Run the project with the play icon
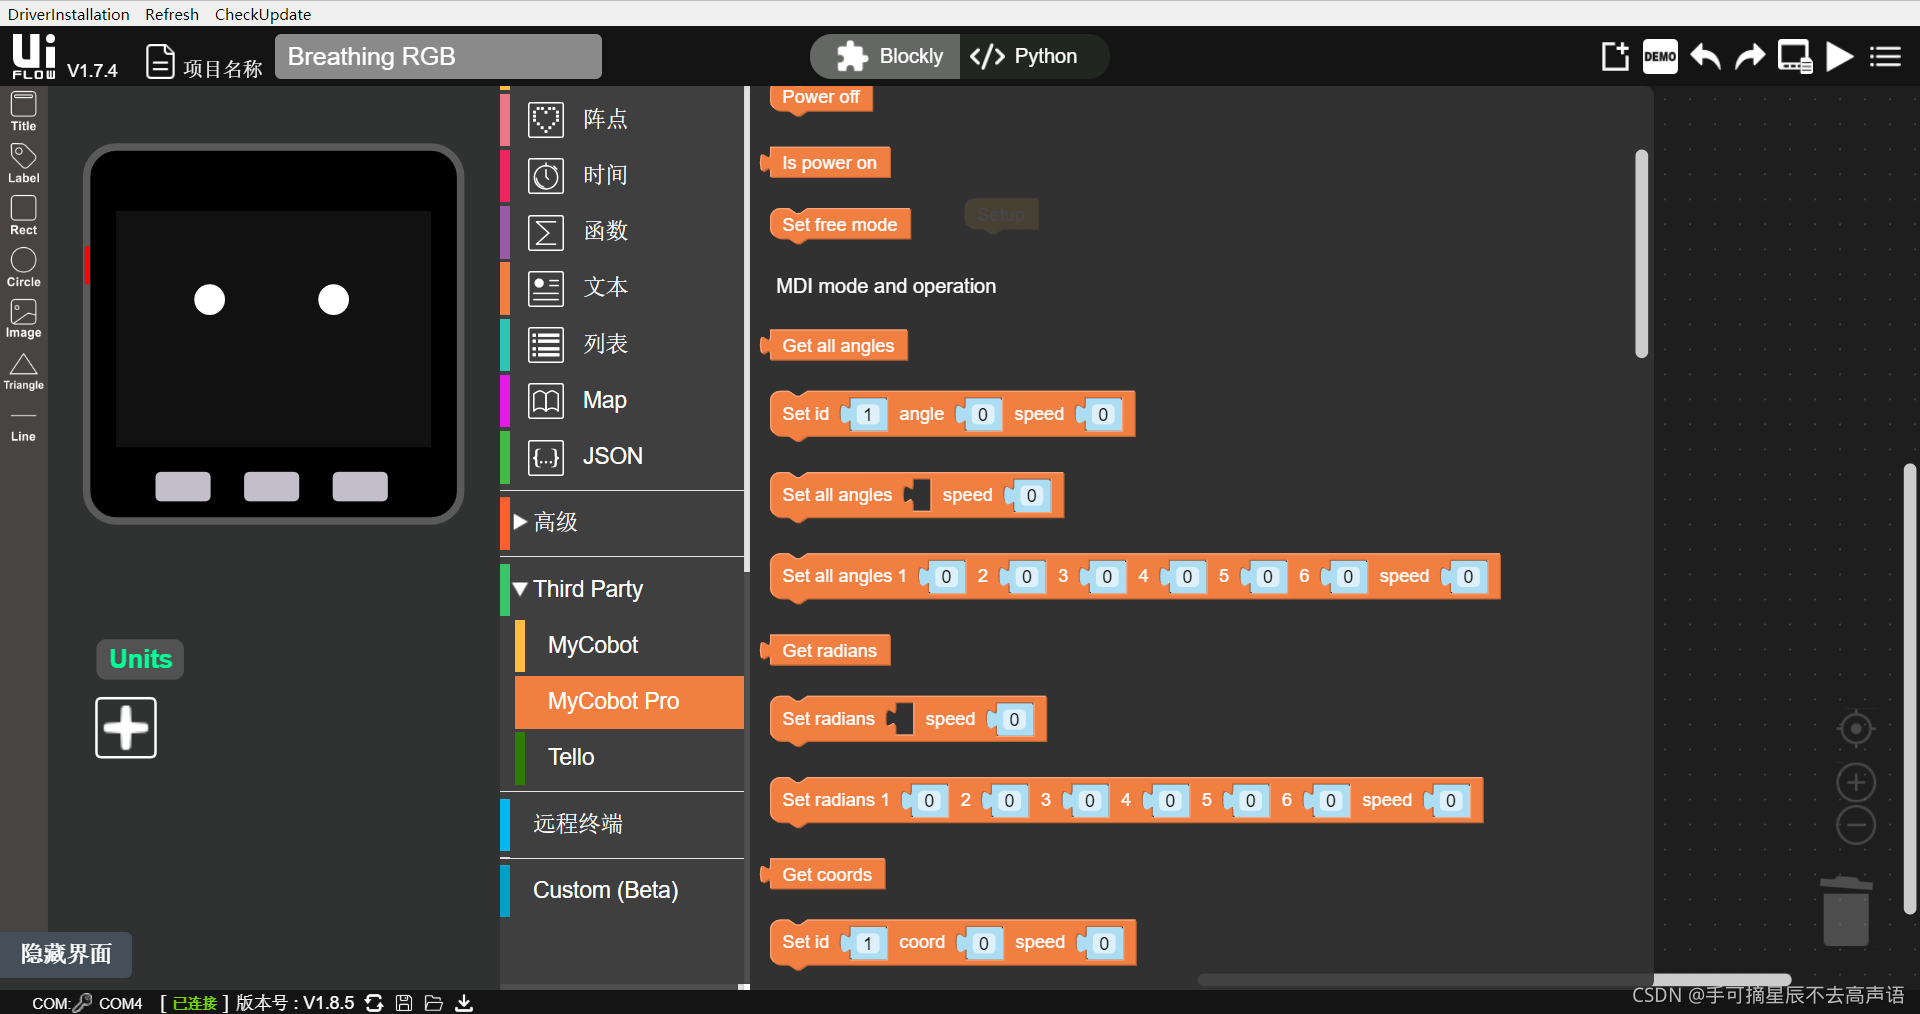This screenshot has width=1920, height=1014. point(1839,56)
